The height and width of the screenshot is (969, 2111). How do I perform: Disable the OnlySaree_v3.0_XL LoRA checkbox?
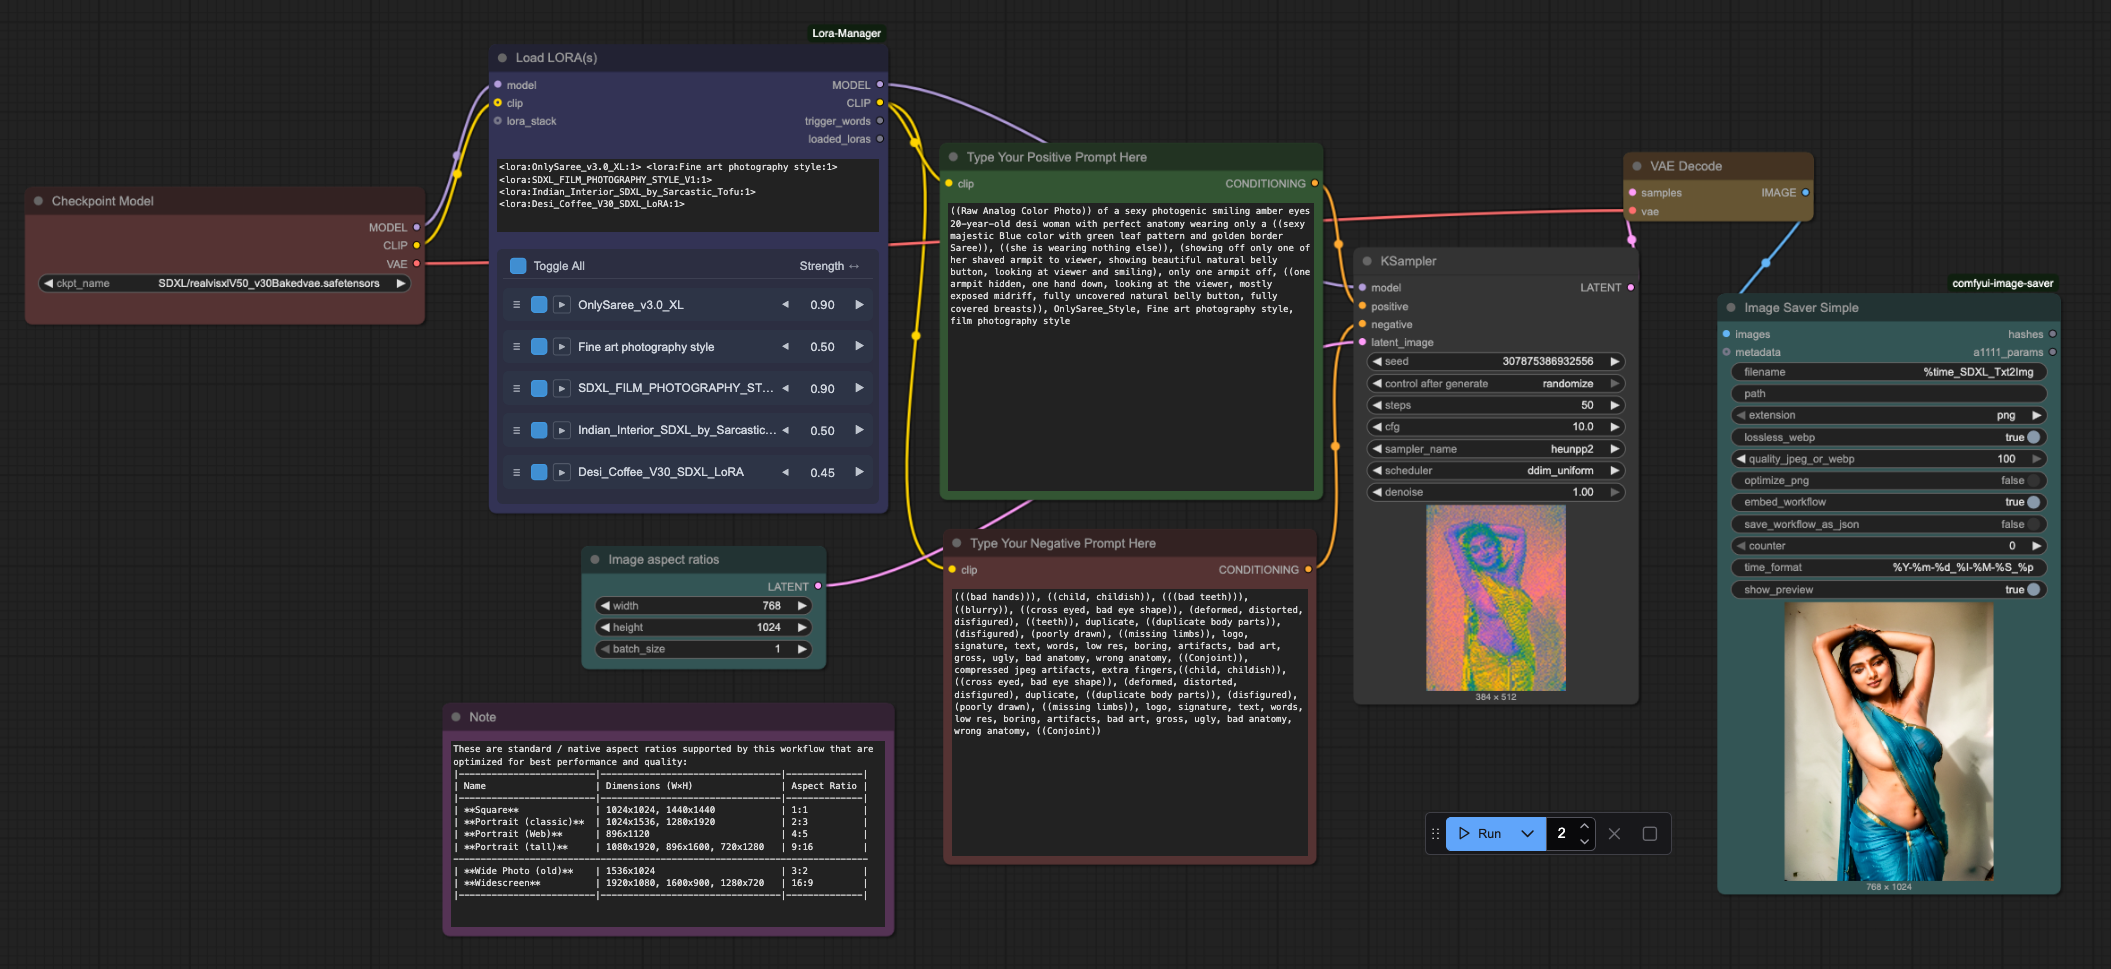(x=539, y=305)
